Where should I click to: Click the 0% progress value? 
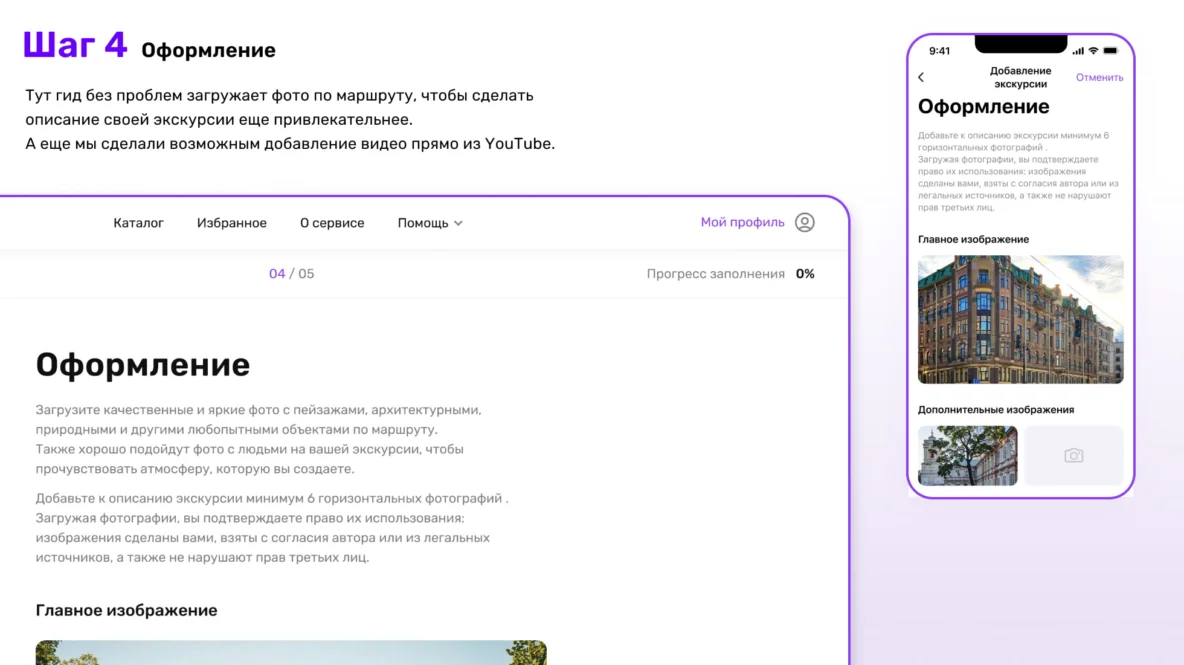click(805, 273)
